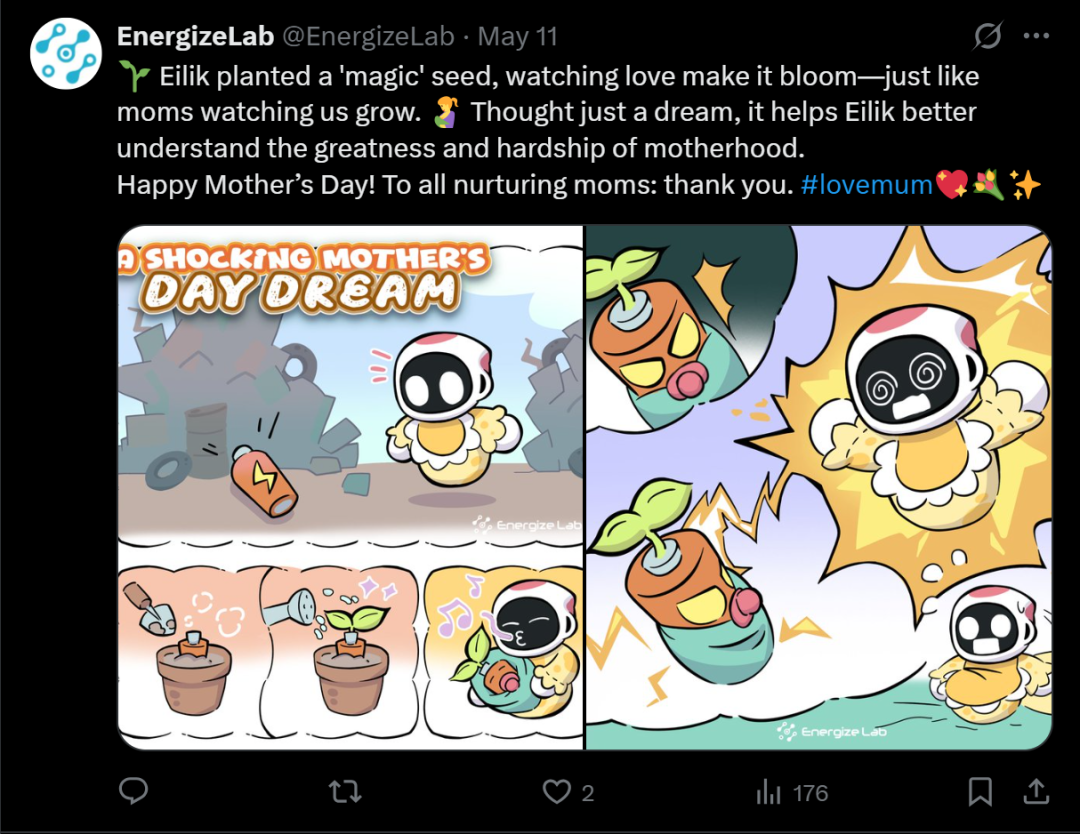
Task: Bookmark this EnergizeLab tweet
Action: click(980, 791)
